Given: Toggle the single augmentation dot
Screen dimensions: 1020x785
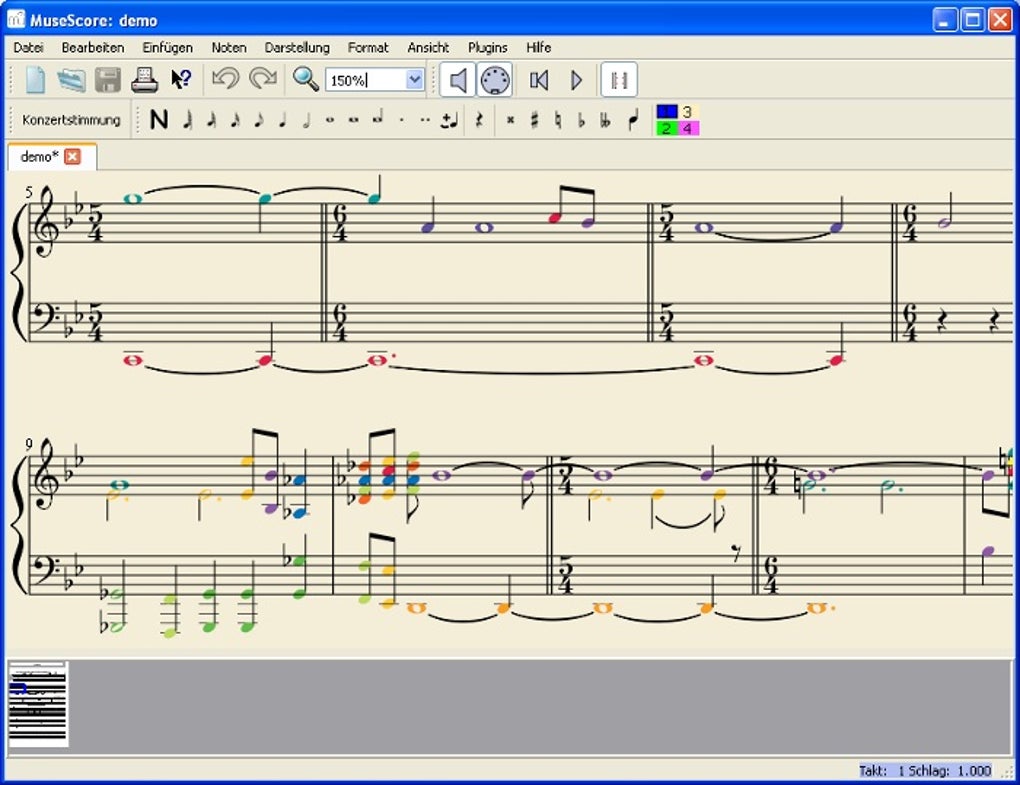Looking at the screenshot, I should point(401,120).
